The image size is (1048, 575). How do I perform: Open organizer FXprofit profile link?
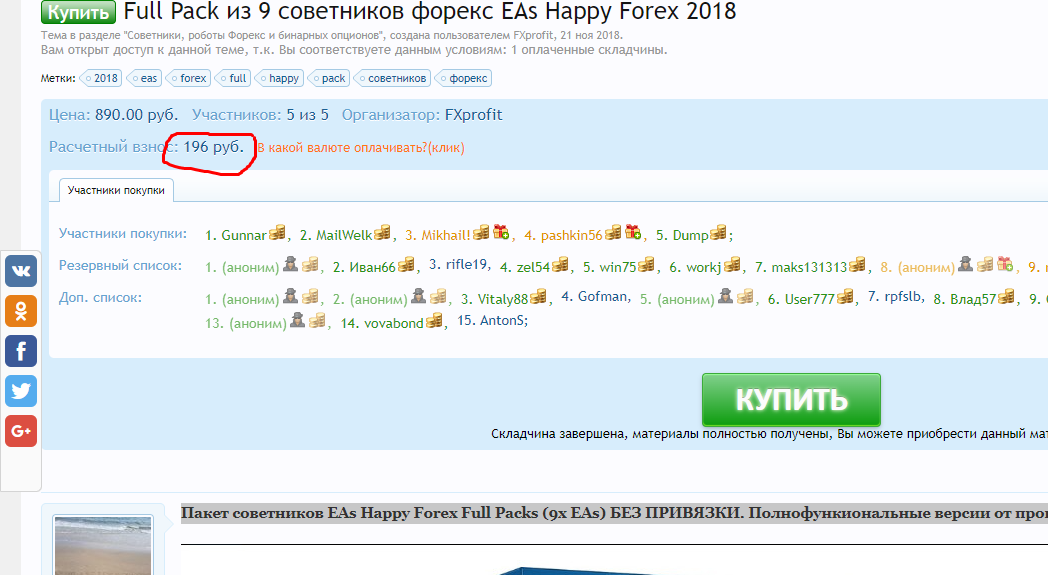[473, 115]
